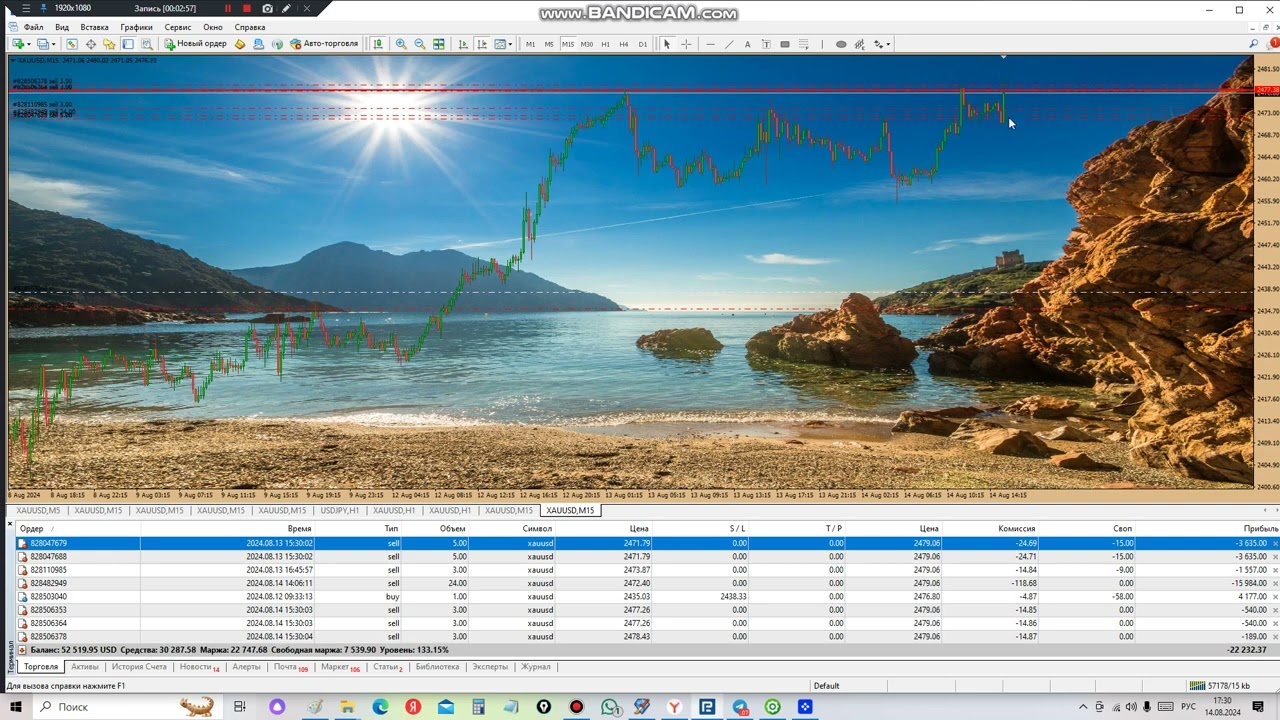Image resolution: width=1280 pixels, height=720 pixels.
Task: Select the rectangle shape tool
Action: tap(785, 44)
